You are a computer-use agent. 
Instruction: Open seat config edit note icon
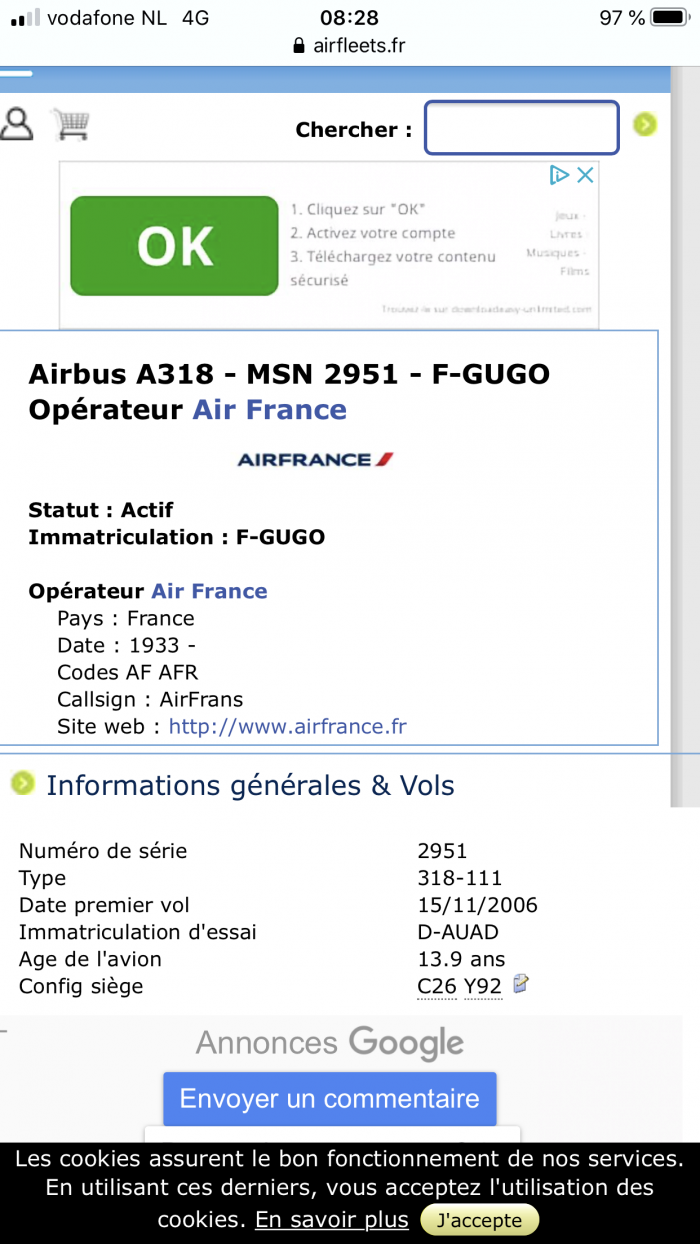point(520,985)
